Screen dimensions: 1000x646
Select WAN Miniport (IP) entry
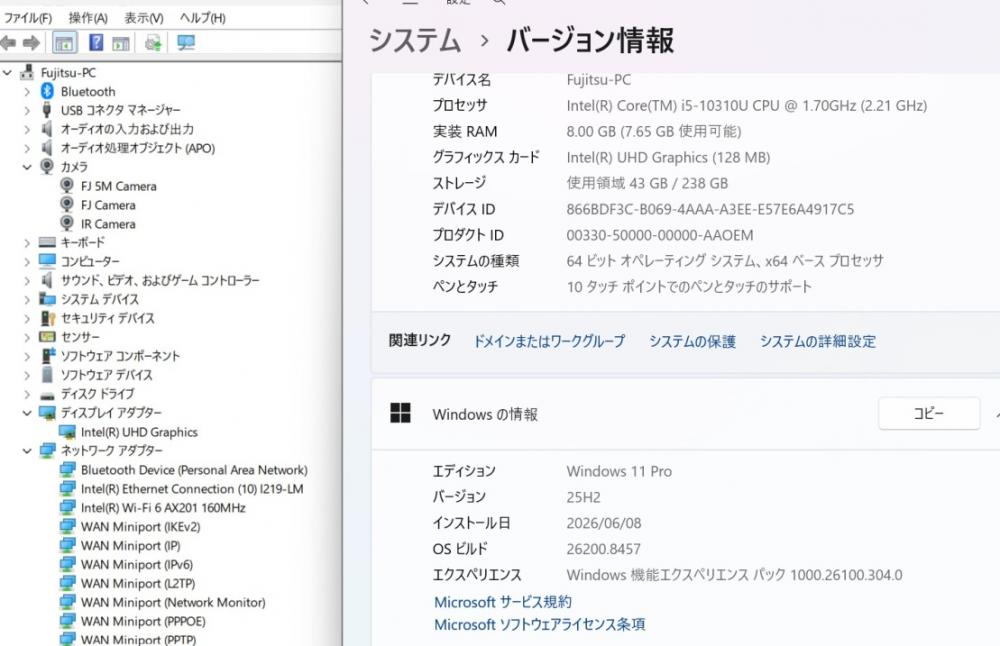[130, 546]
